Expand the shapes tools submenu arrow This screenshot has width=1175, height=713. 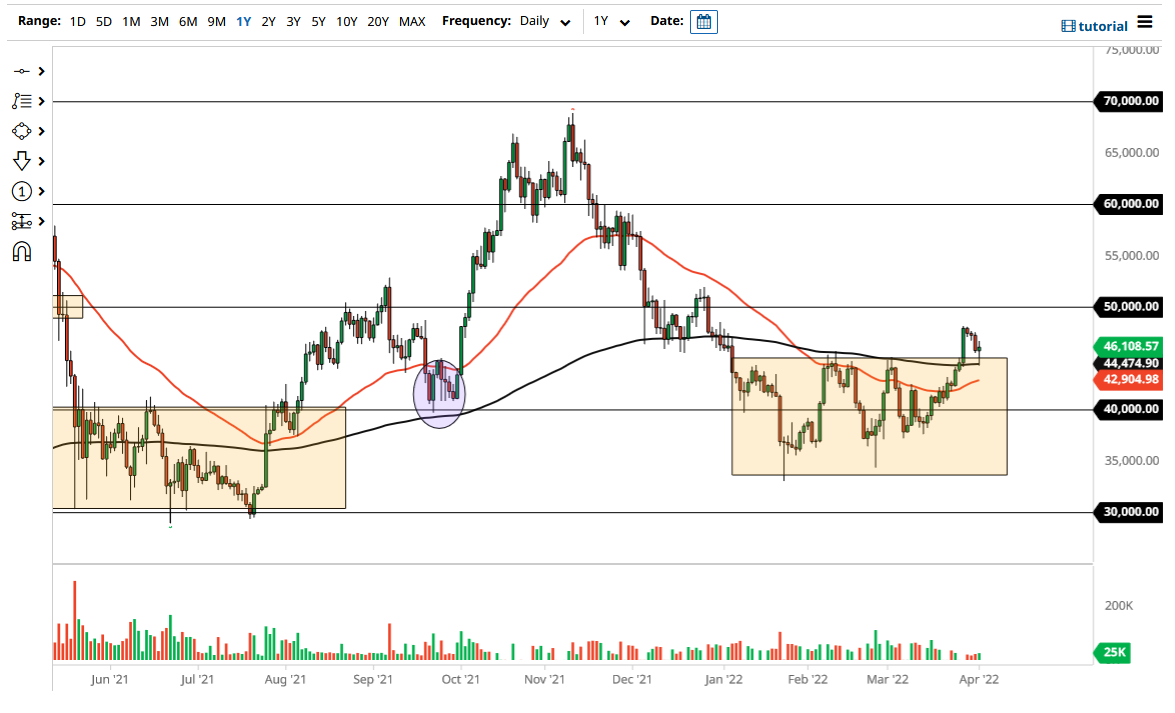pos(42,131)
